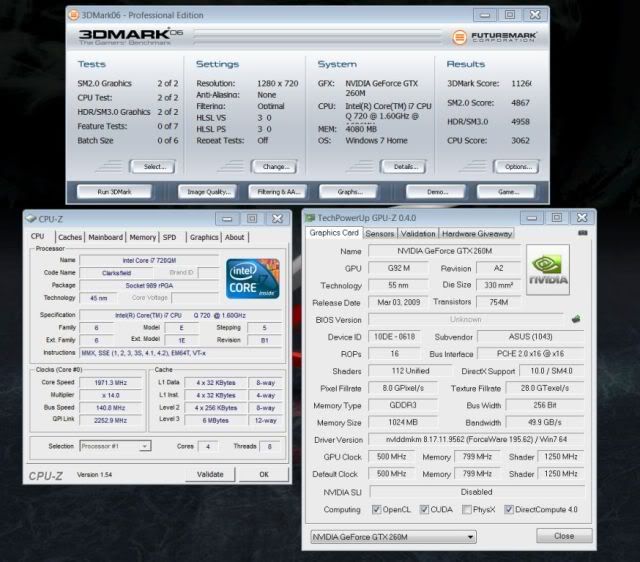Screen dimensions: 640x562
Task: Click the Run 3DMark button
Action: [114, 191]
